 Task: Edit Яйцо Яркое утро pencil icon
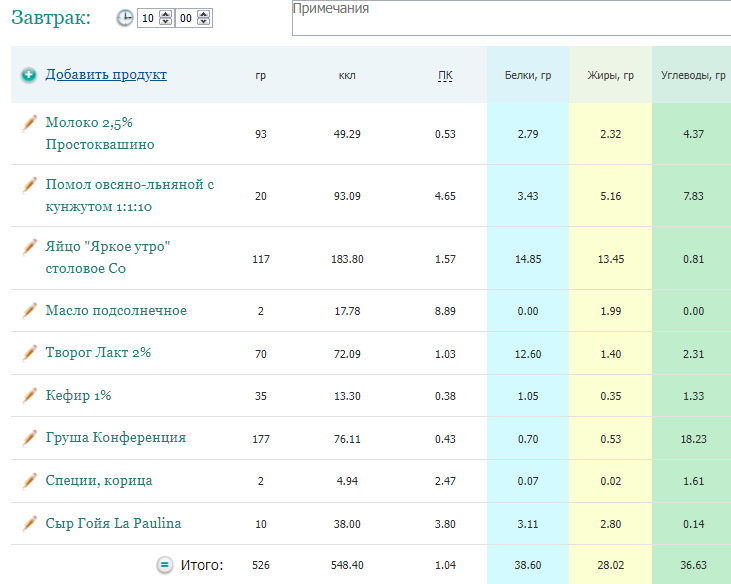pos(29,247)
